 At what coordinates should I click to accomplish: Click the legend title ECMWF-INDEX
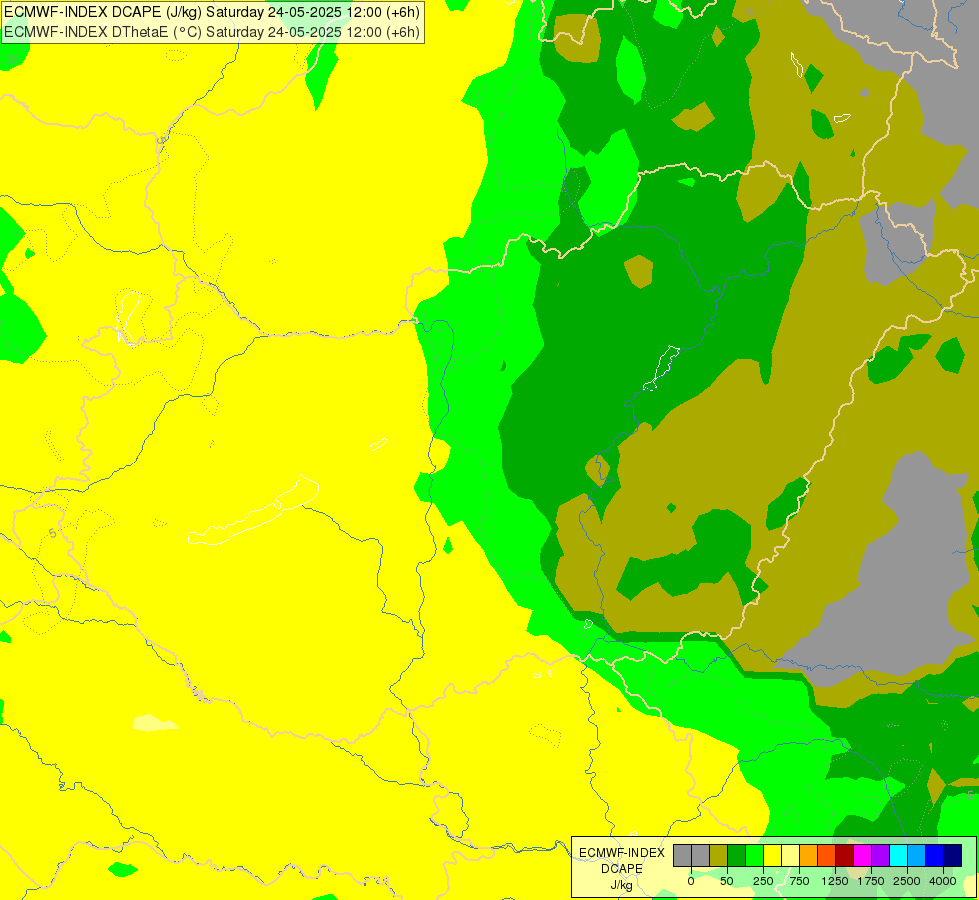(622, 853)
